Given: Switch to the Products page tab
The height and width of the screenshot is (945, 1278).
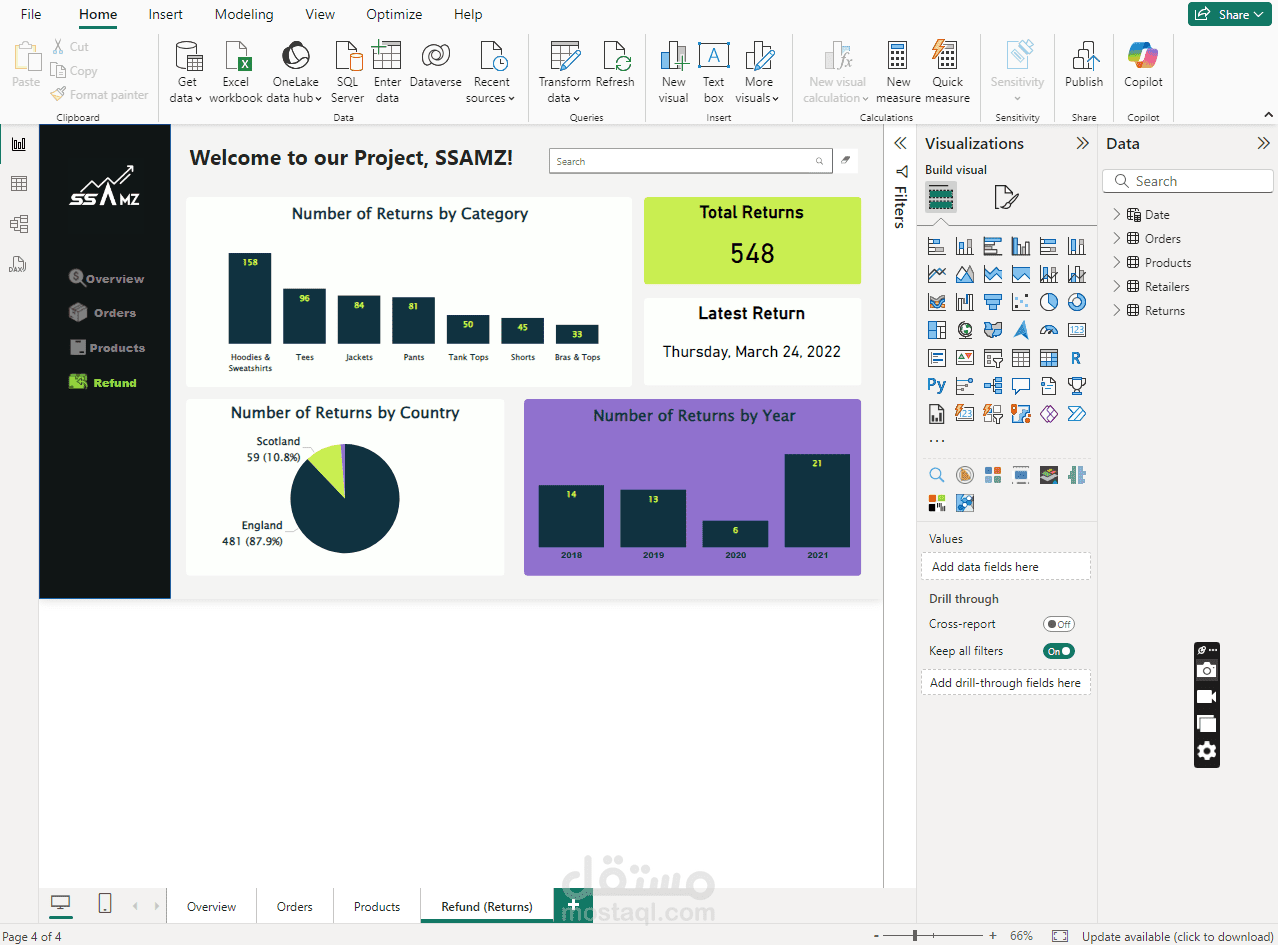Looking at the screenshot, I should tap(377, 907).
